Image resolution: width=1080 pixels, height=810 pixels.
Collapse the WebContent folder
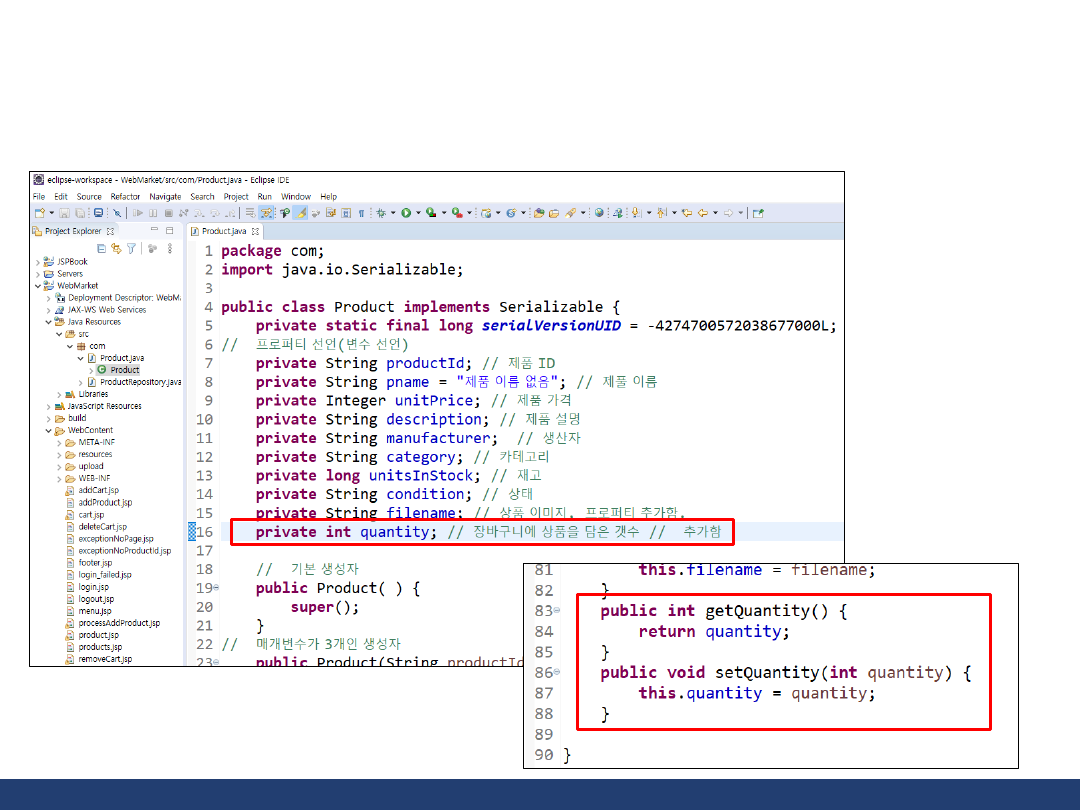[48, 430]
